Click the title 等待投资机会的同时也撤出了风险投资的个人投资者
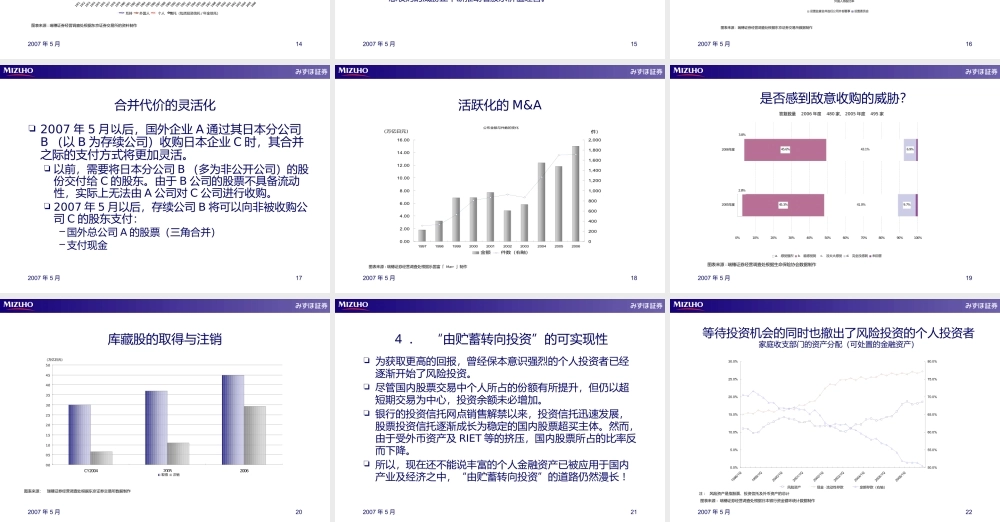Viewport: 1000px width, 522px height. [x=838, y=332]
